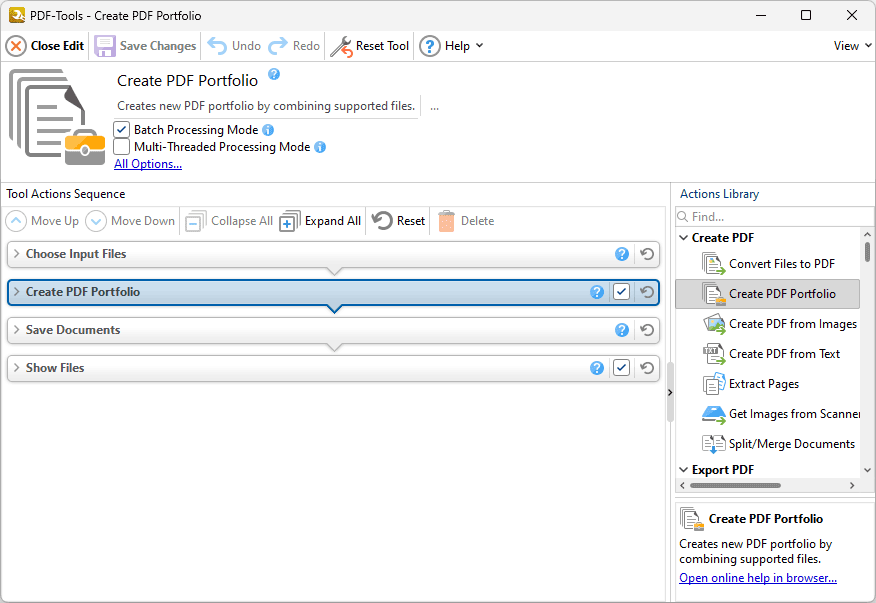Expand the Choose Input Files action
The image size is (876, 603).
[x=17, y=254]
